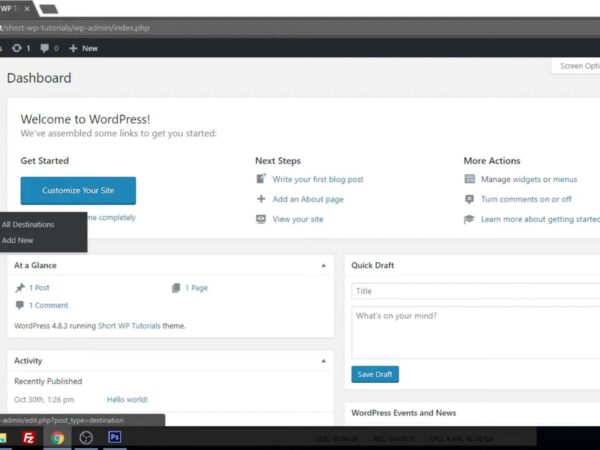This screenshot has width=600, height=450.
Task: Click the What's on your mind text area
Action: pyautogui.click(x=476, y=333)
